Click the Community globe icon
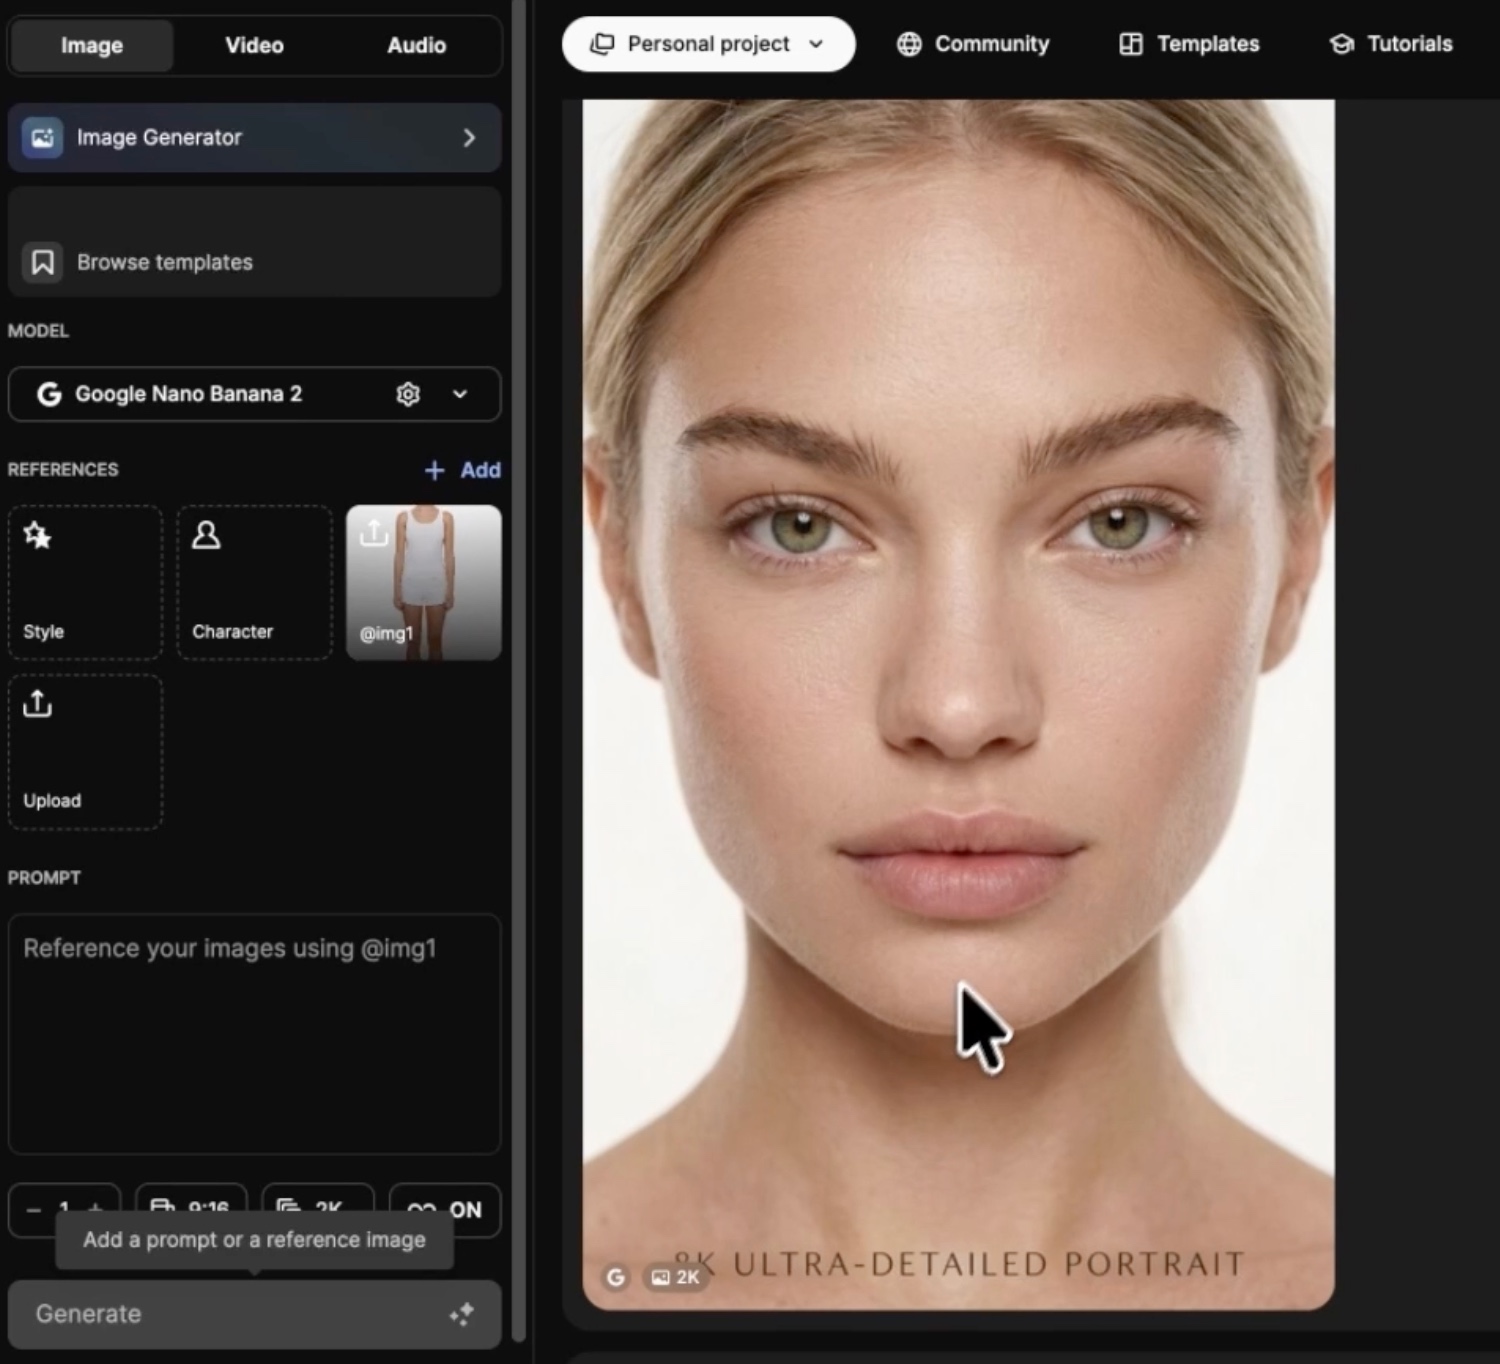The width and height of the screenshot is (1500, 1364). [909, 44]
